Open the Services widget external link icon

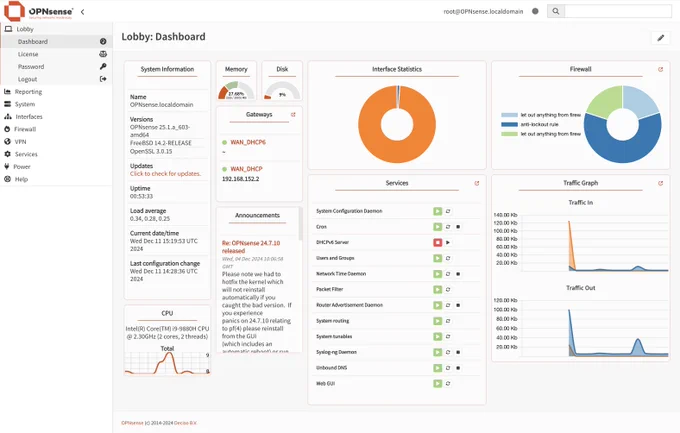(x=477, y=183)
